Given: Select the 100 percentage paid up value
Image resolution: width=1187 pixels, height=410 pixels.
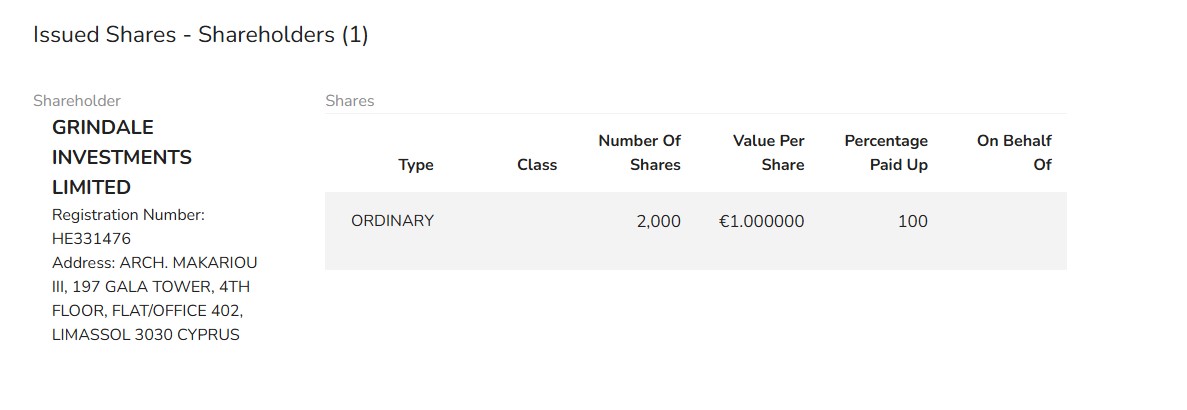Looking at the screenshot, I should 913,221.
